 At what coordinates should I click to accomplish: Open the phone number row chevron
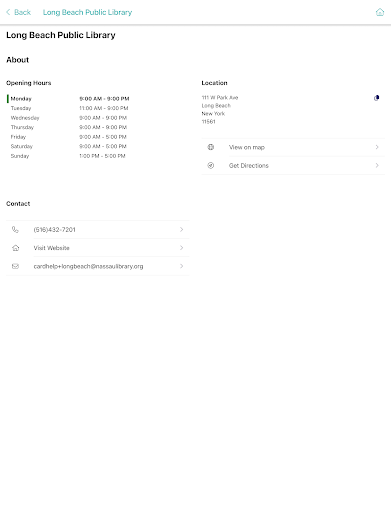click(182, 229)
